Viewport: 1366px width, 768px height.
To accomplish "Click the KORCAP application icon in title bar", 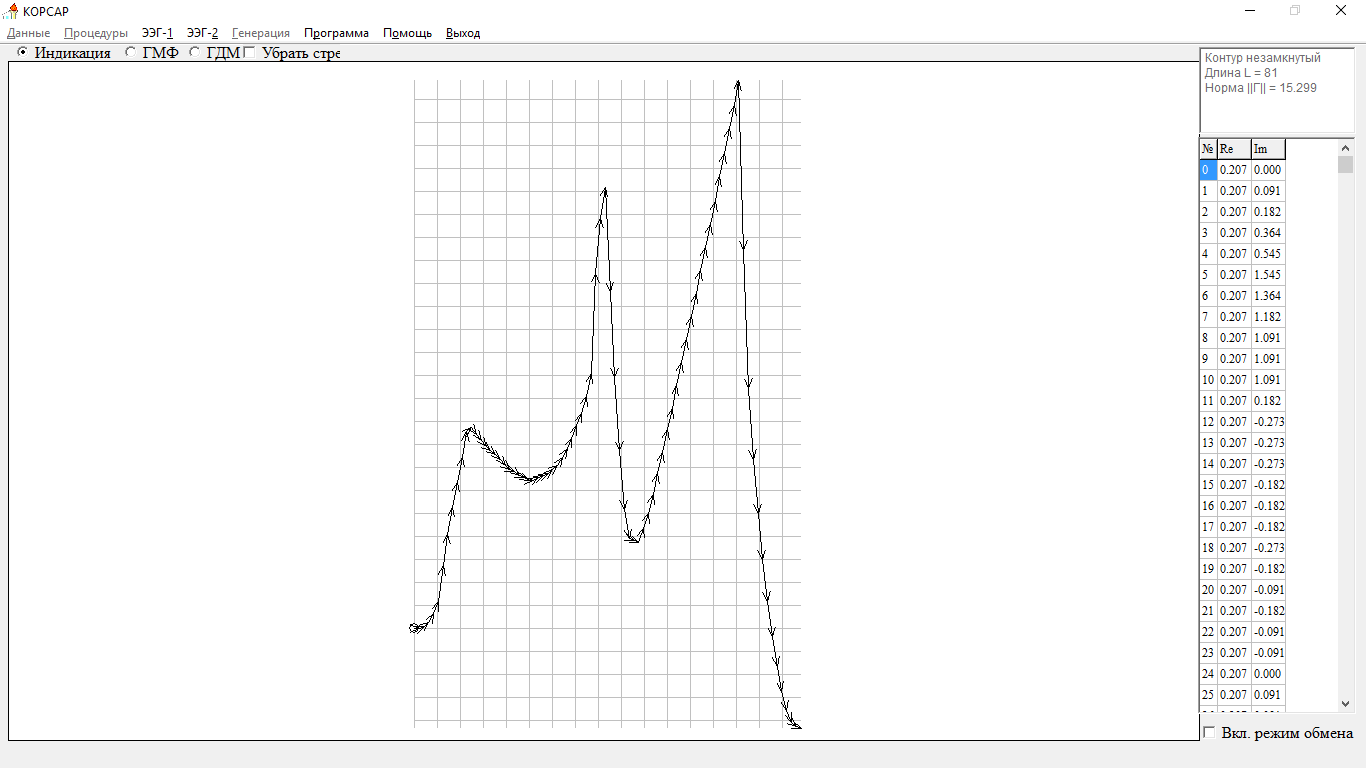I will point(12,11).
